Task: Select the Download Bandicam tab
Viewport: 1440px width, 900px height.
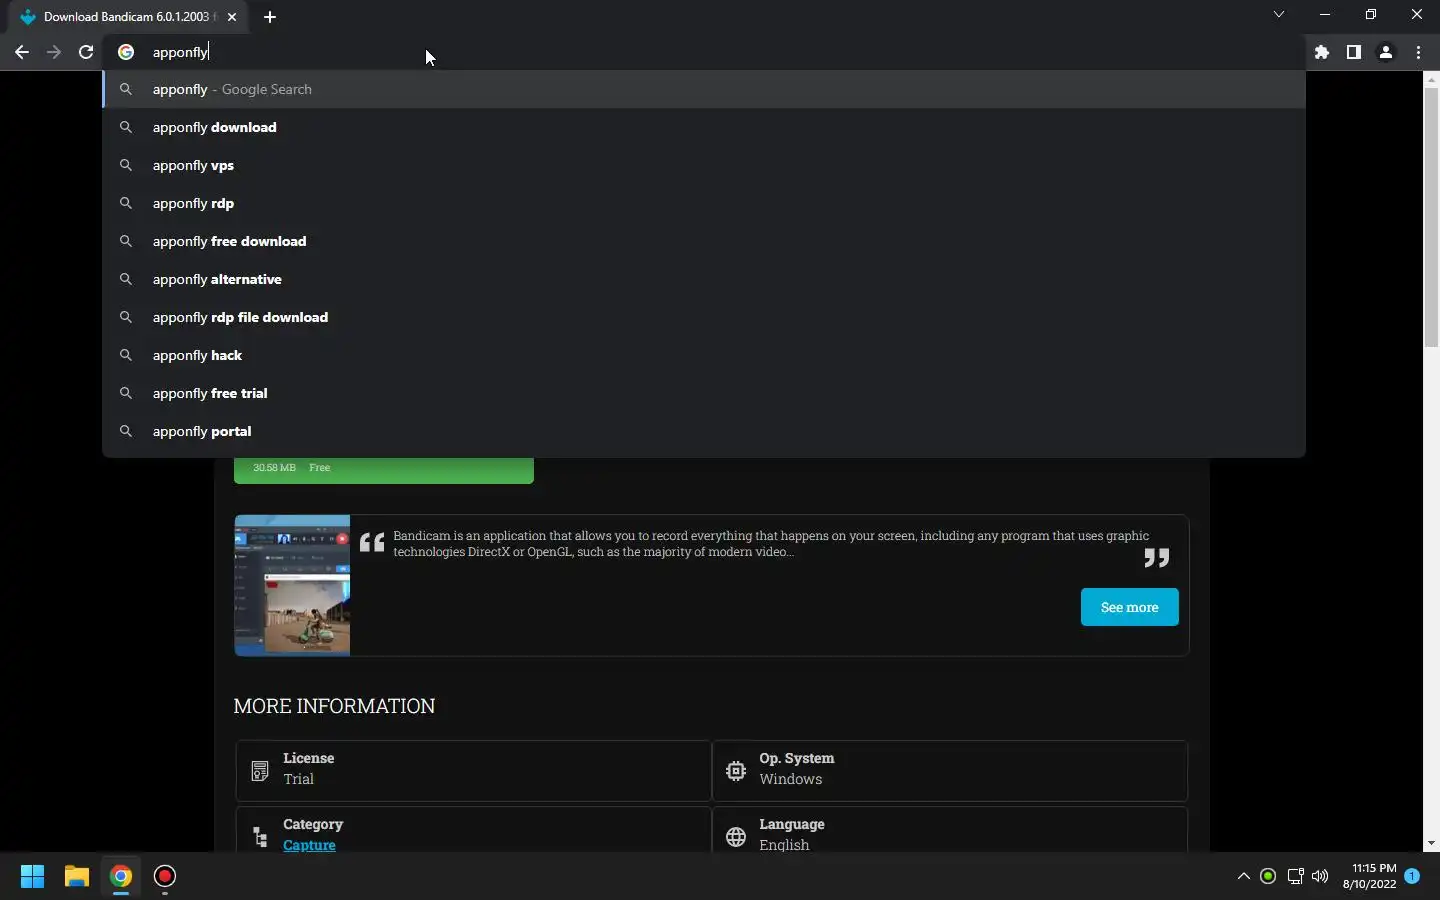Action: 126,17
